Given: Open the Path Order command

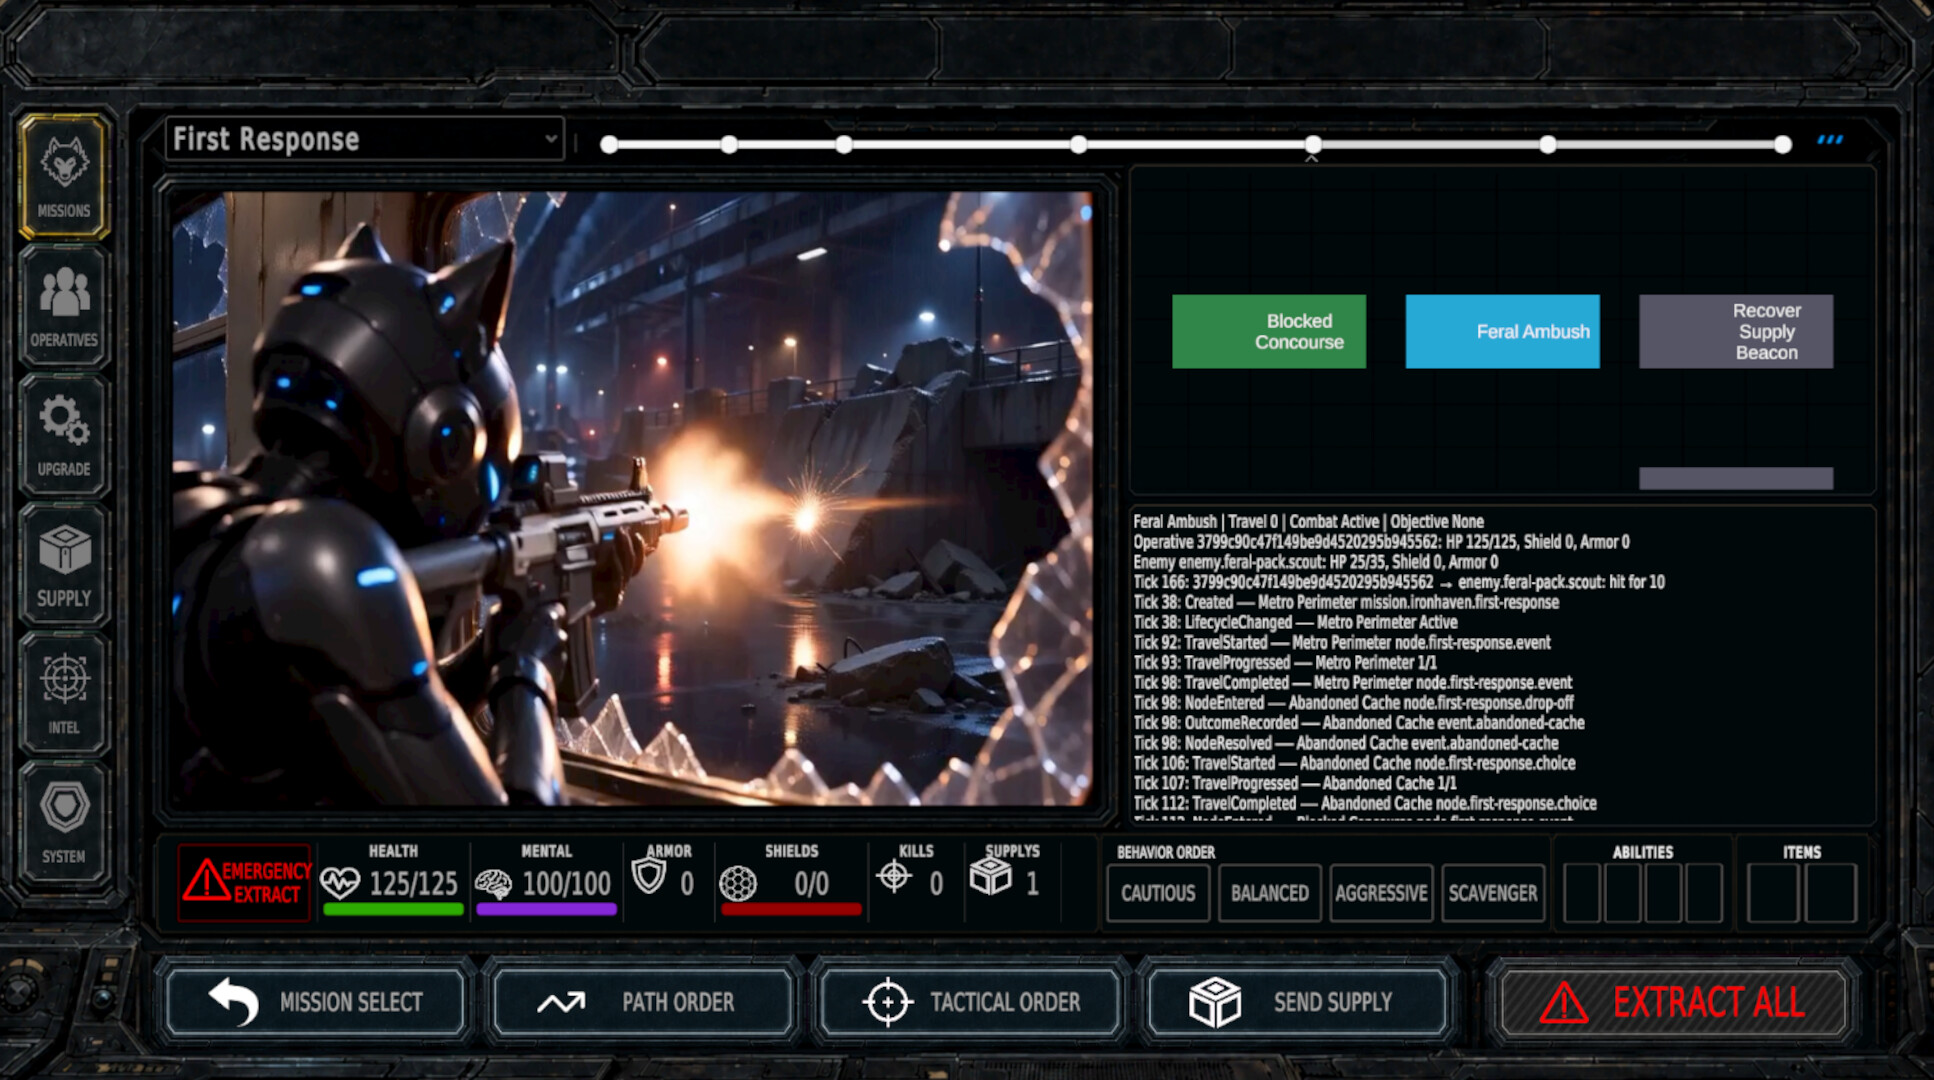Looking at the screenshot, I should tap(643, 1002).
